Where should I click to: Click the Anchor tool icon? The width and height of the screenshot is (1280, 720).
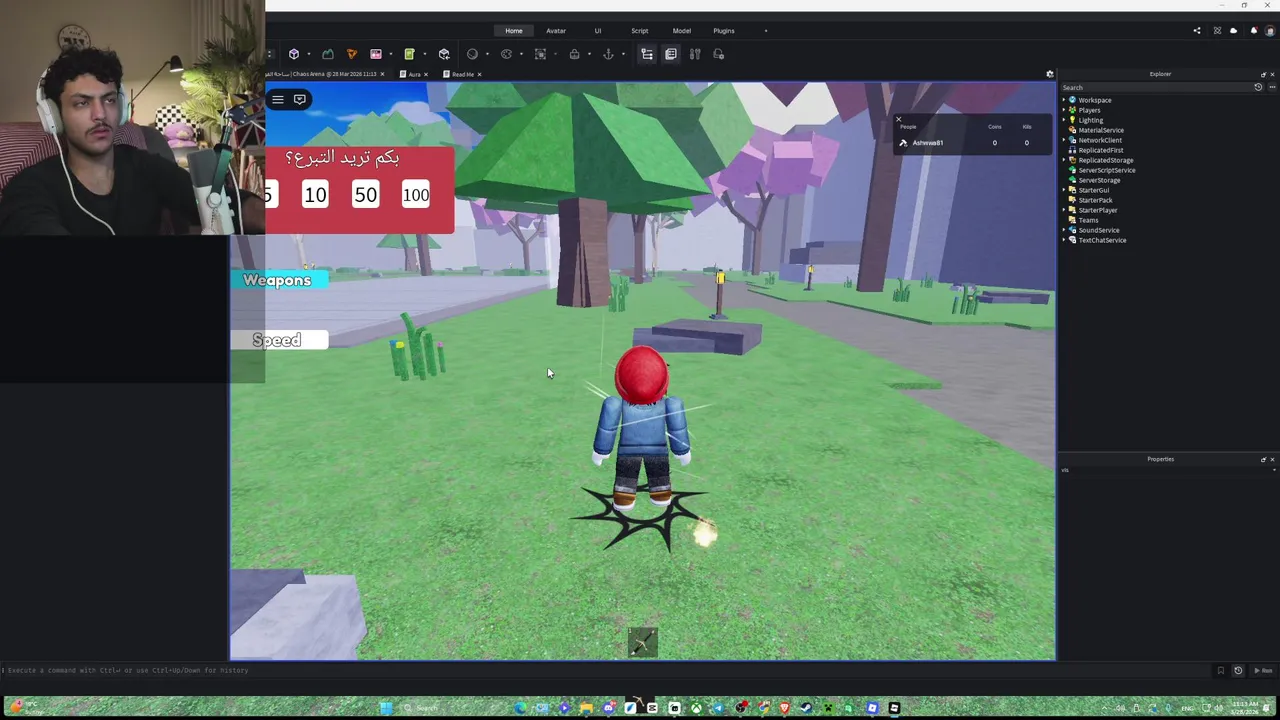(608, 54)
